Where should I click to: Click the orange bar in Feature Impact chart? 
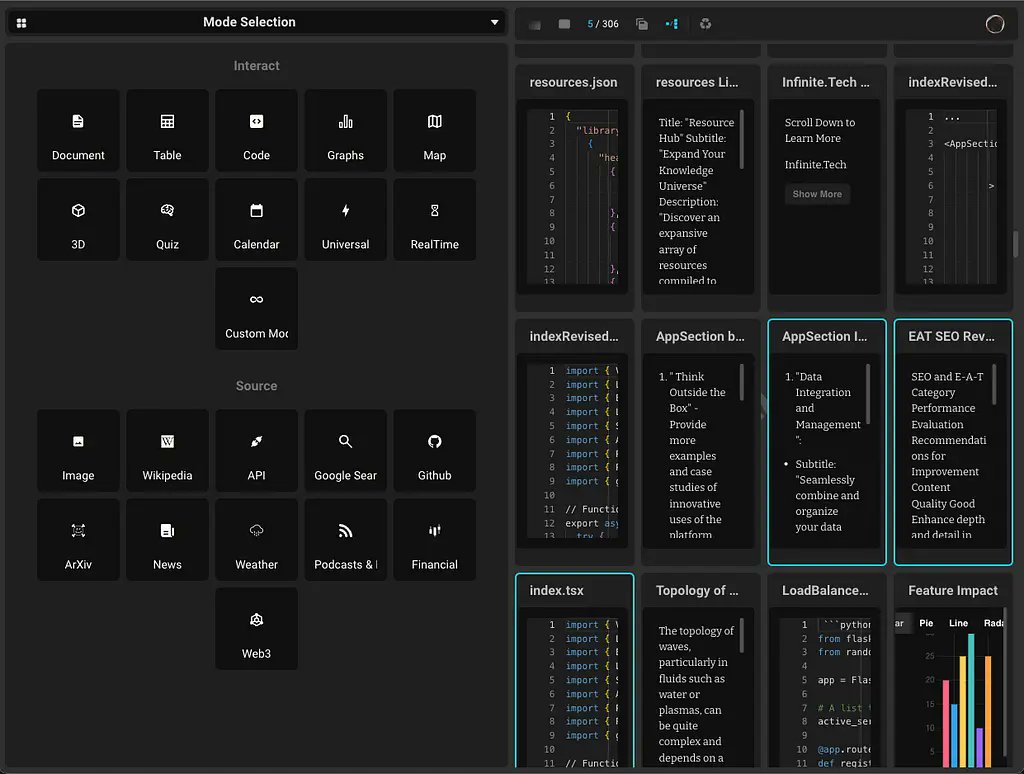click(988, 711)
